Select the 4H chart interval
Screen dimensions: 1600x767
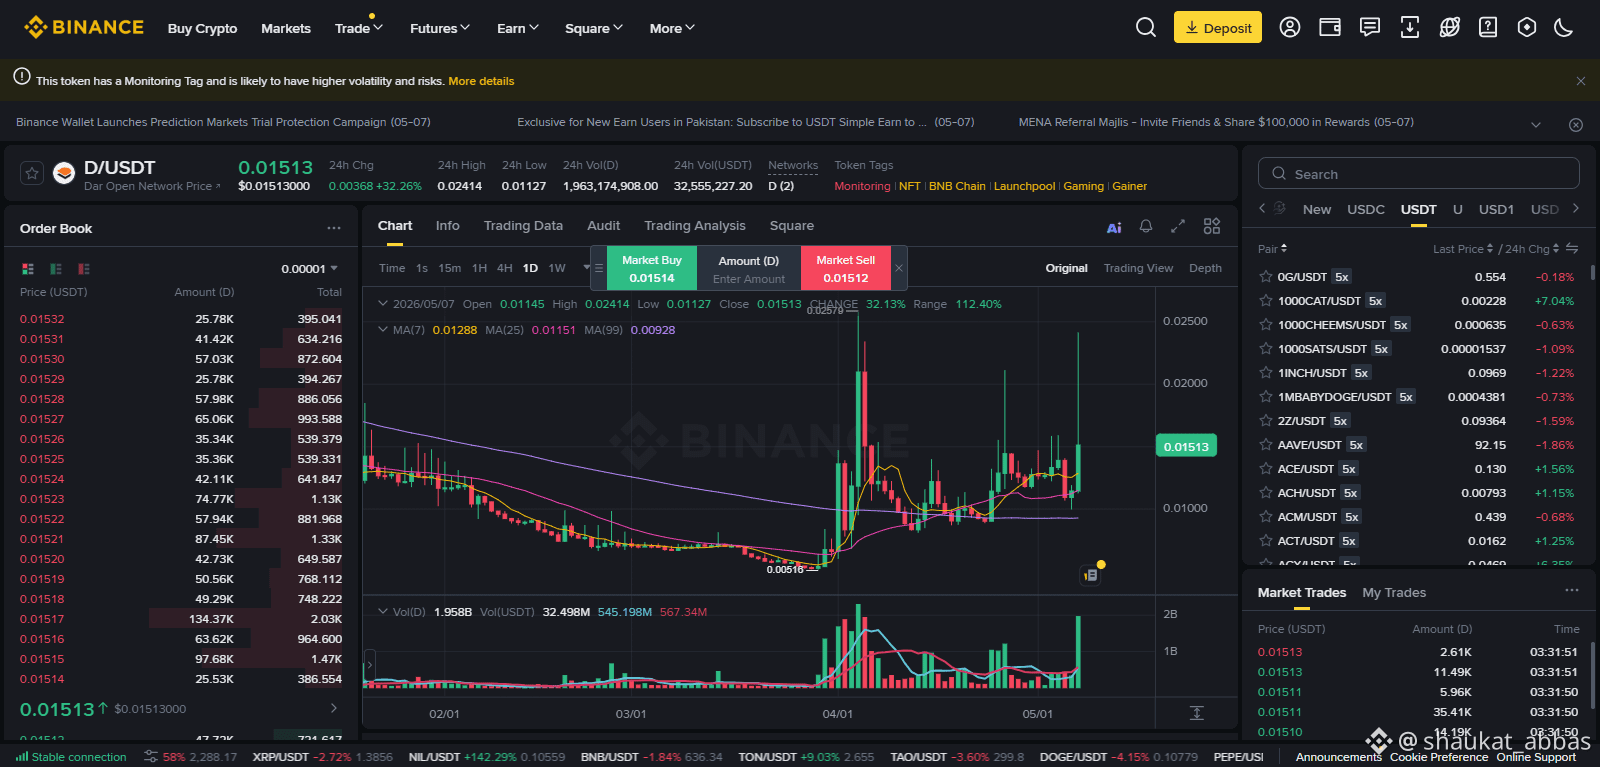505,268
